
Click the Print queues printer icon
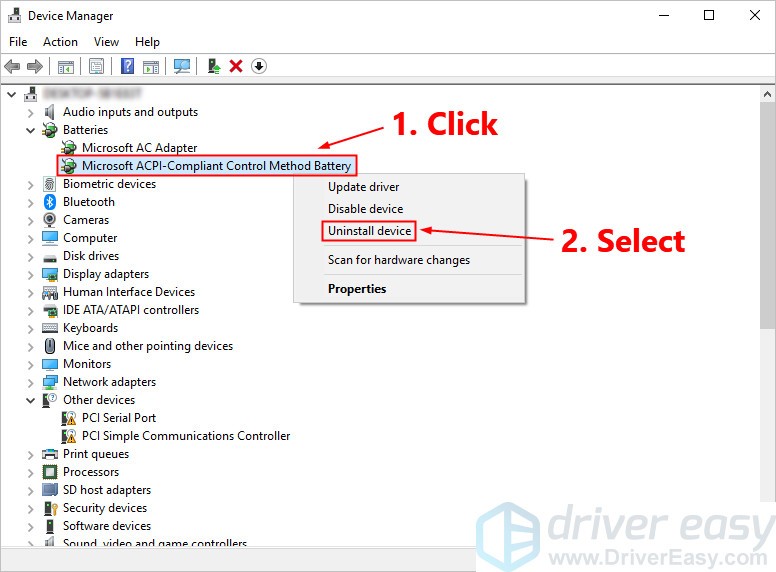click(50, 454)
